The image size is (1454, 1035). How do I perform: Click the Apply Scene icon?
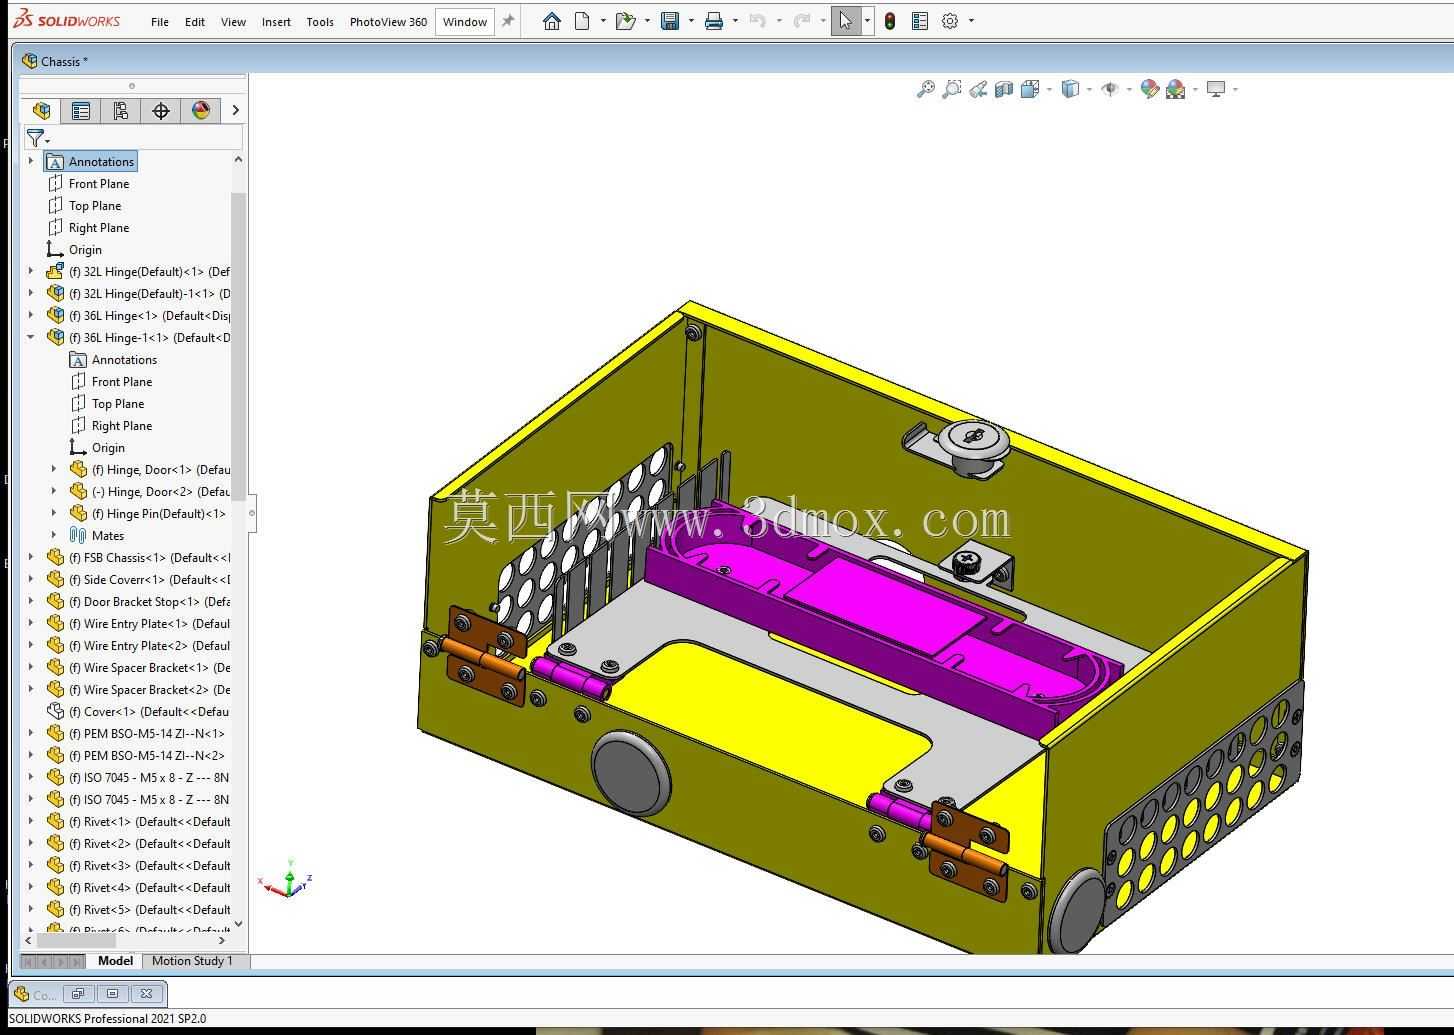tap(1176, 89)
